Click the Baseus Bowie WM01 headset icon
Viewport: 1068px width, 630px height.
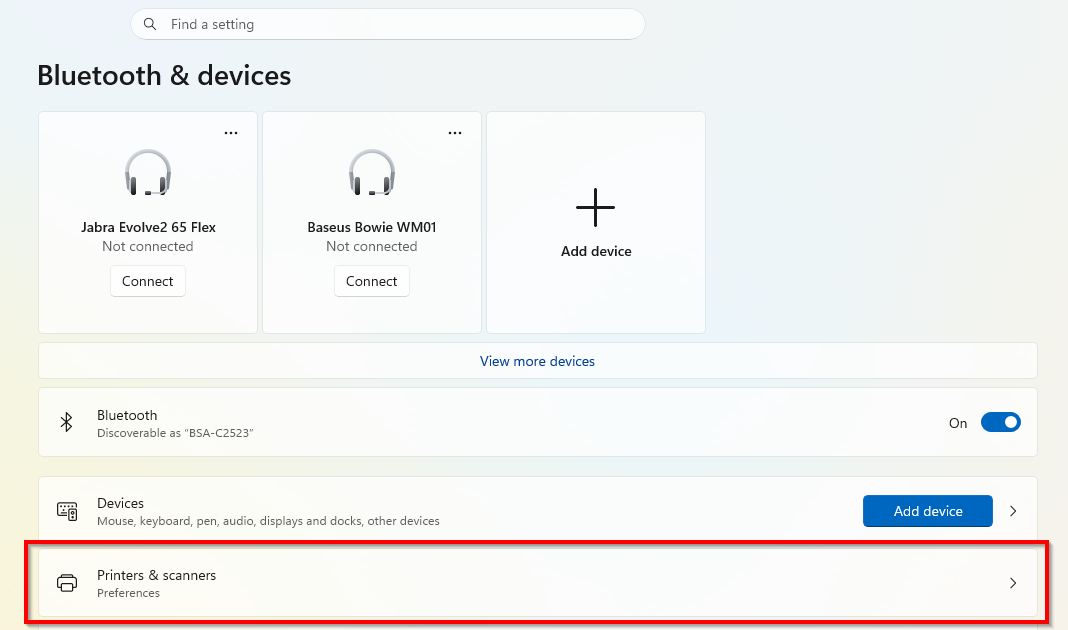(372, 172)
